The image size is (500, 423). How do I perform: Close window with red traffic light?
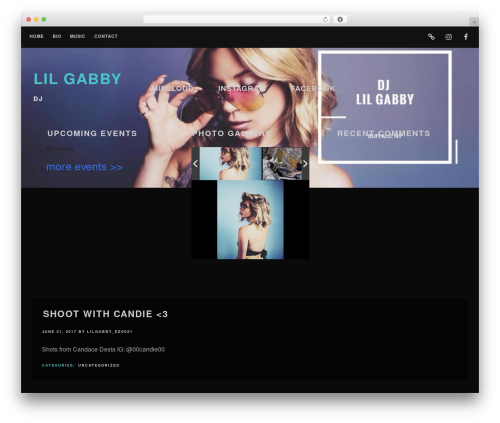29,20
